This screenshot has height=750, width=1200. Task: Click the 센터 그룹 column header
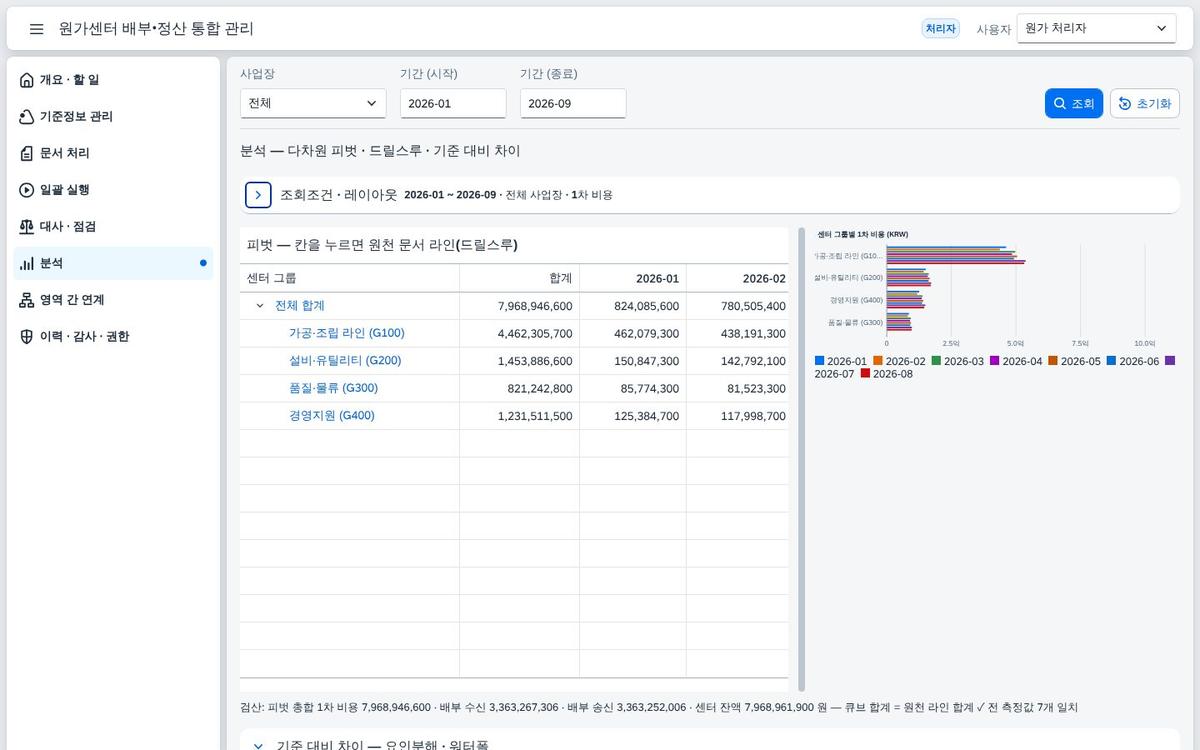click(350, 278)
